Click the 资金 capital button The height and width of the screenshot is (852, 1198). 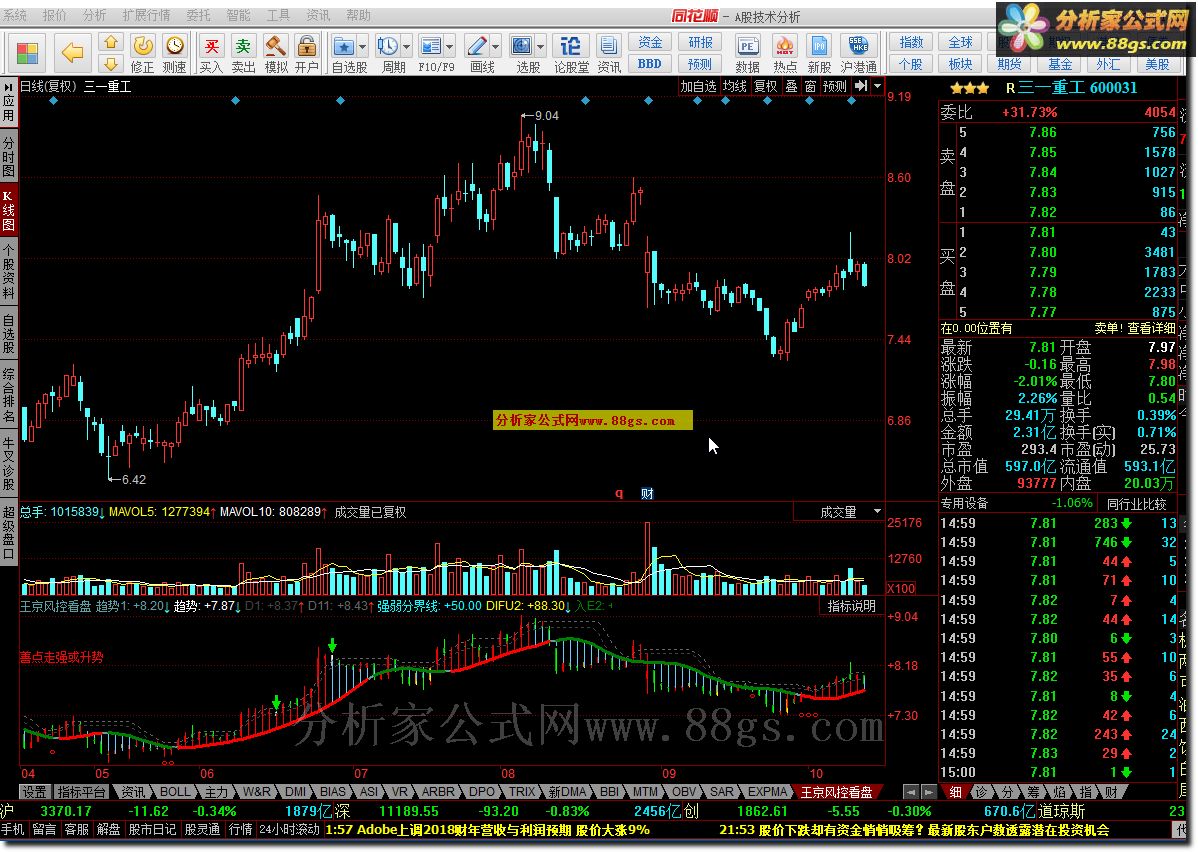click(x=649, y=43)
